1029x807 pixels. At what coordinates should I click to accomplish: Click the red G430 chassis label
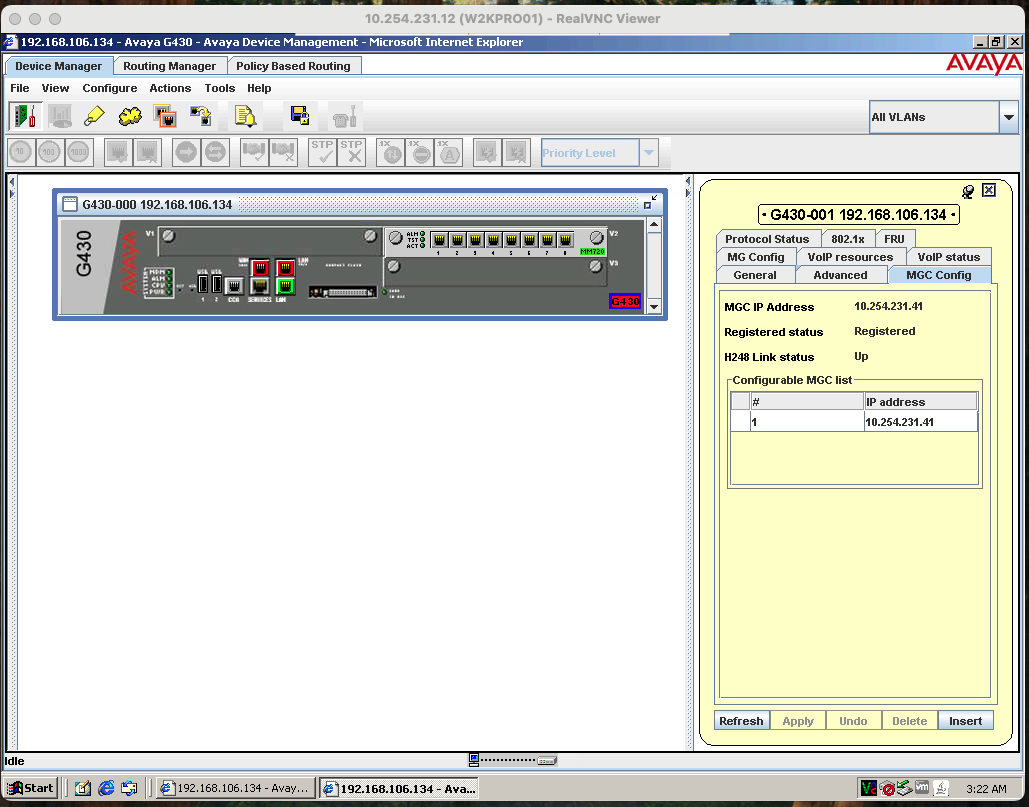pos(625,301)
